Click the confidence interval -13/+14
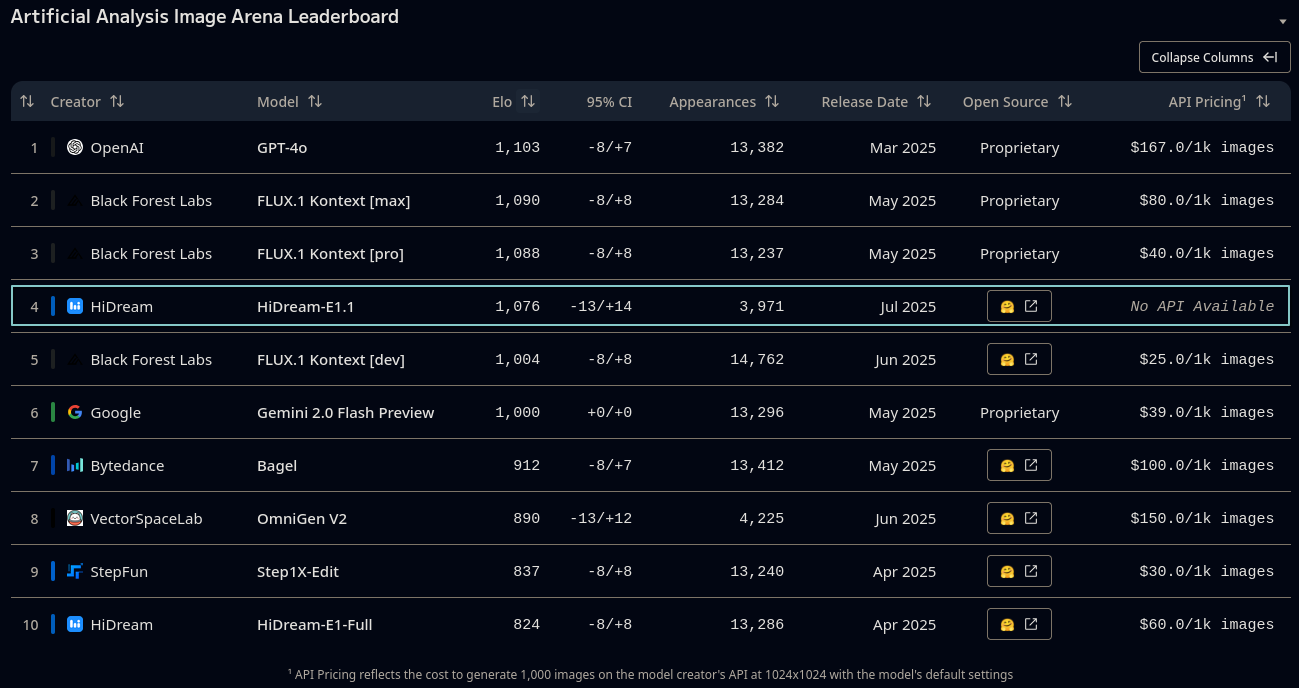The image size is (1299, 688). point(600,306)
